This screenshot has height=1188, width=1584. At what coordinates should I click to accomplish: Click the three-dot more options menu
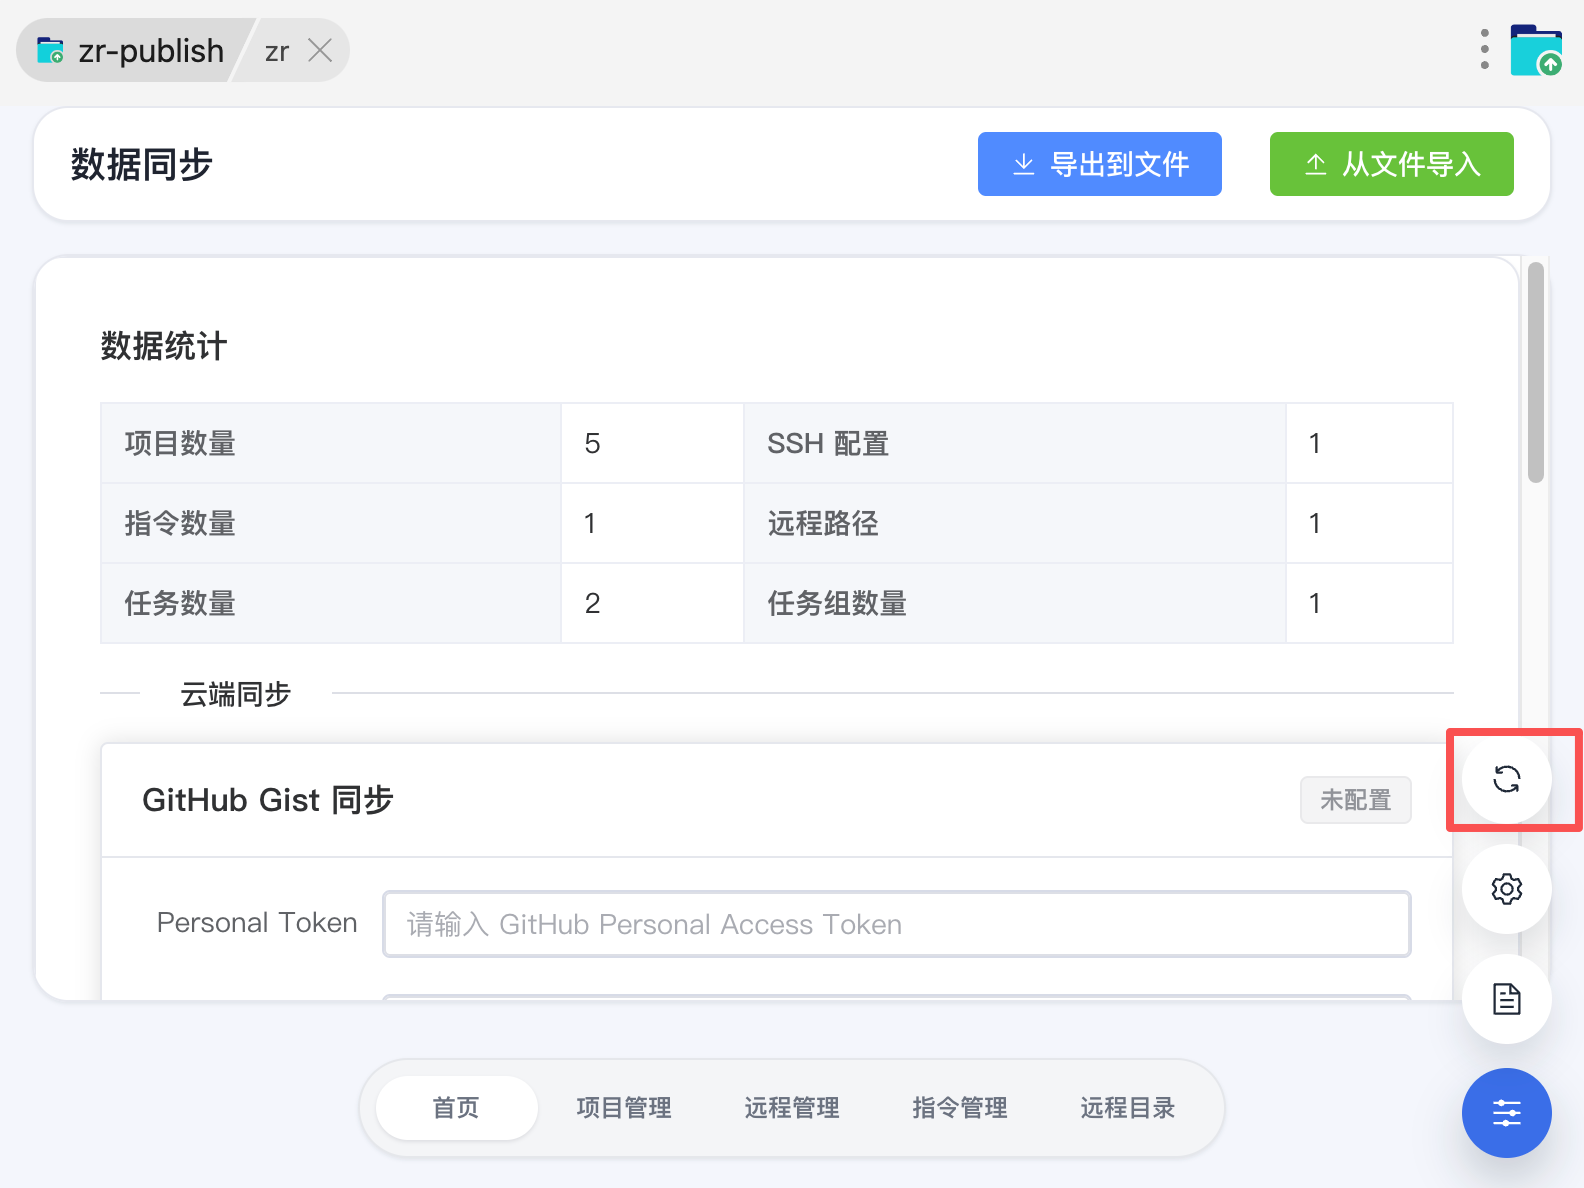tap(1484, 50)
